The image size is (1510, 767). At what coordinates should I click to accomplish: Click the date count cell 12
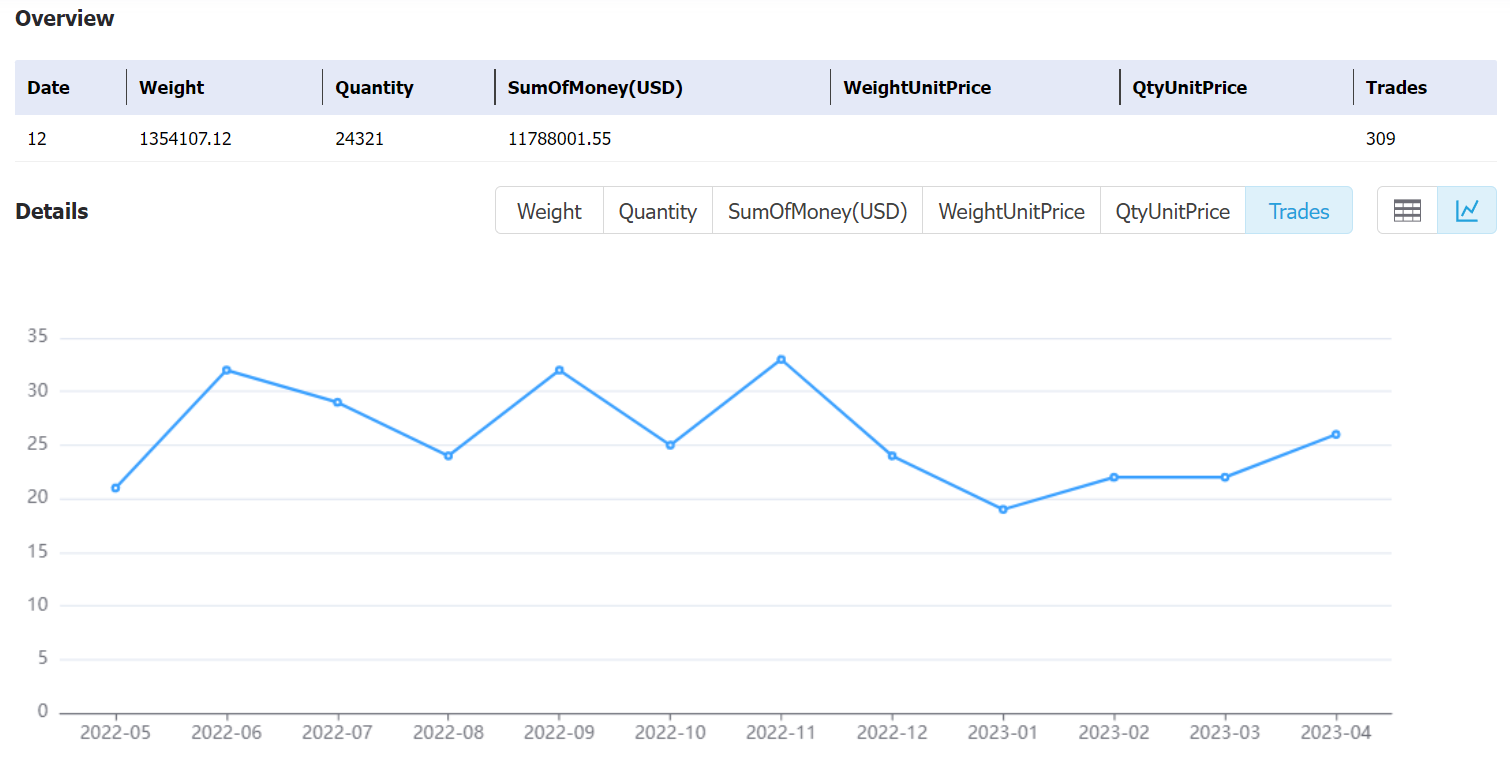[x=37, y=139]
